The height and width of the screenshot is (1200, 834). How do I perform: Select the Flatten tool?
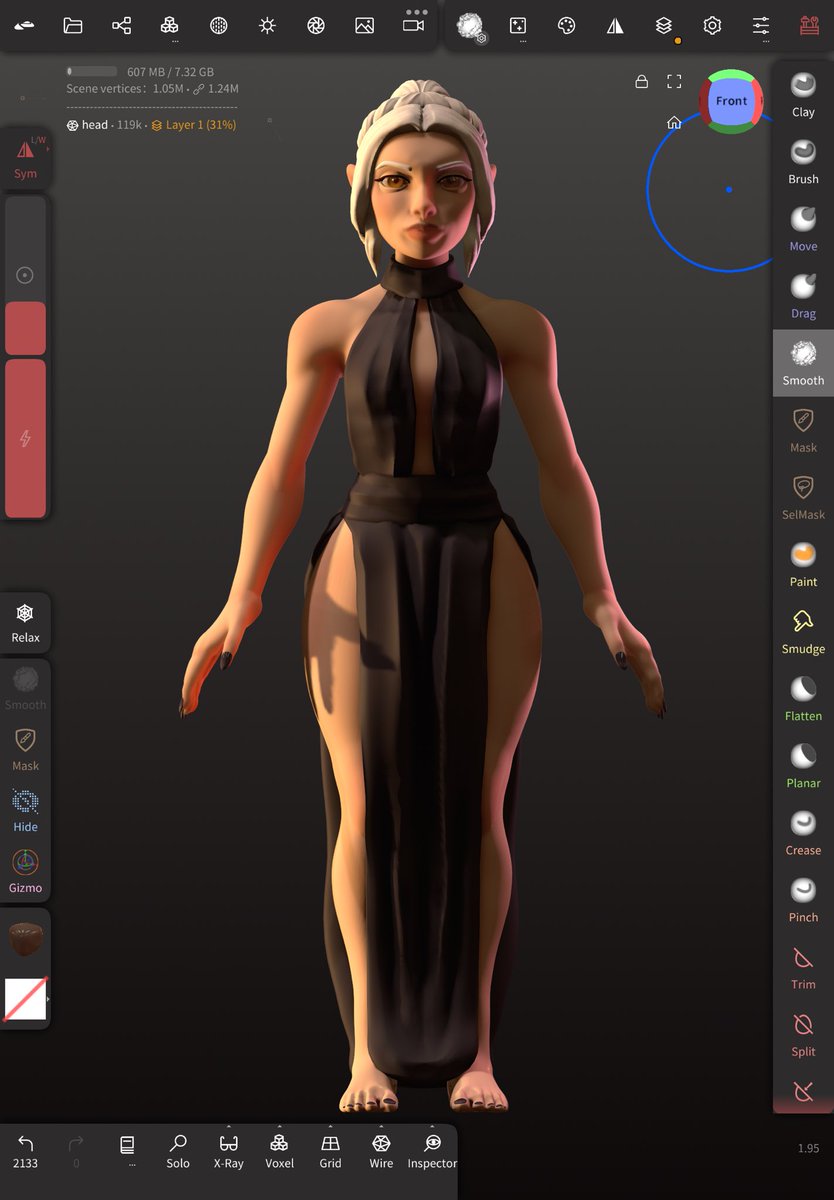pos(803,698)
